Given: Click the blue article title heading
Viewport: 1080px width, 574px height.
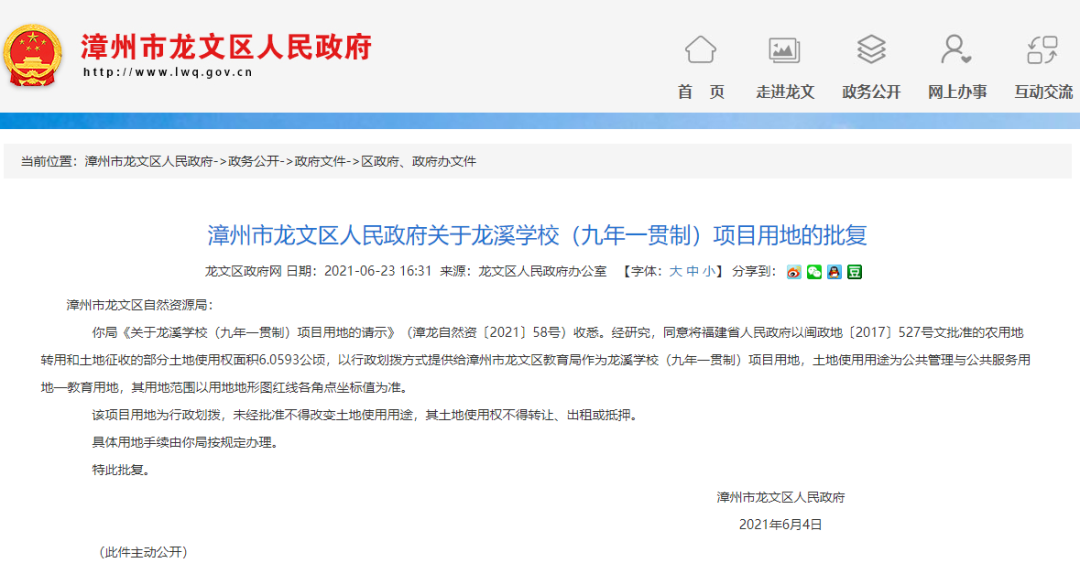Looking at the screenshot, I should (537, 235).
